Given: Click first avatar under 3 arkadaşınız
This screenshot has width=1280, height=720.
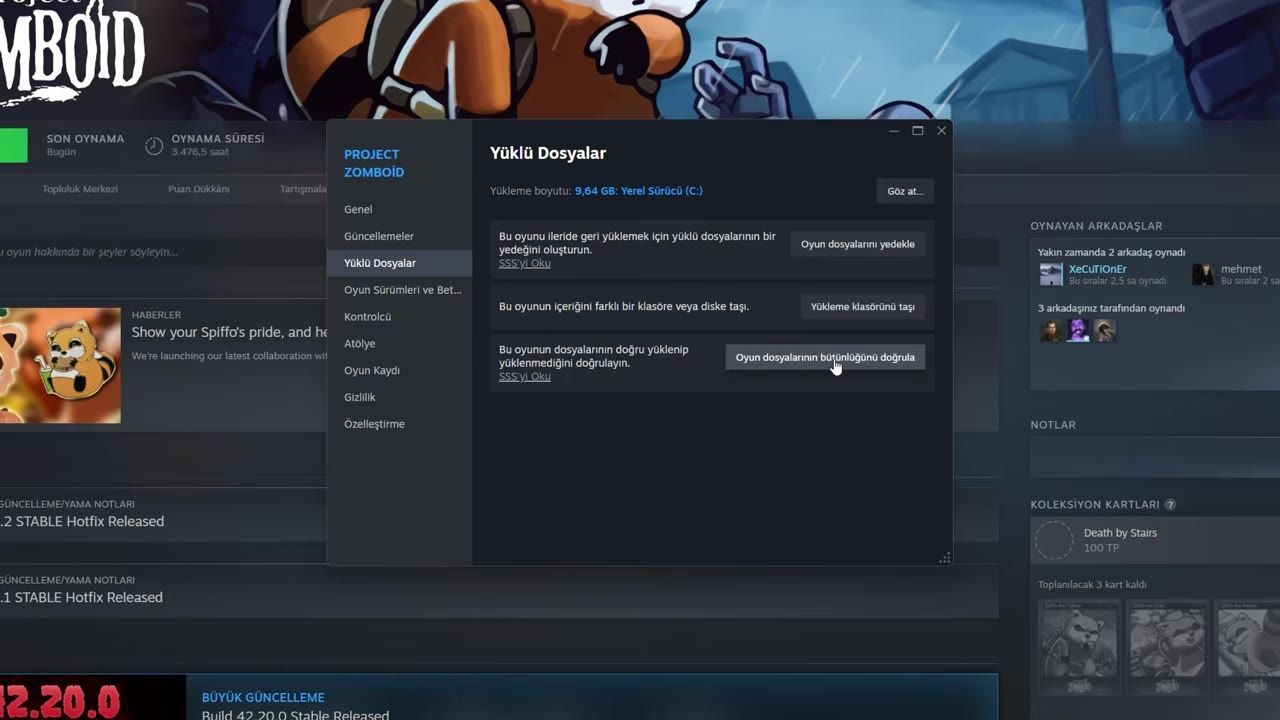Looking at the screenshot, I should click(x=1051, y=330).
